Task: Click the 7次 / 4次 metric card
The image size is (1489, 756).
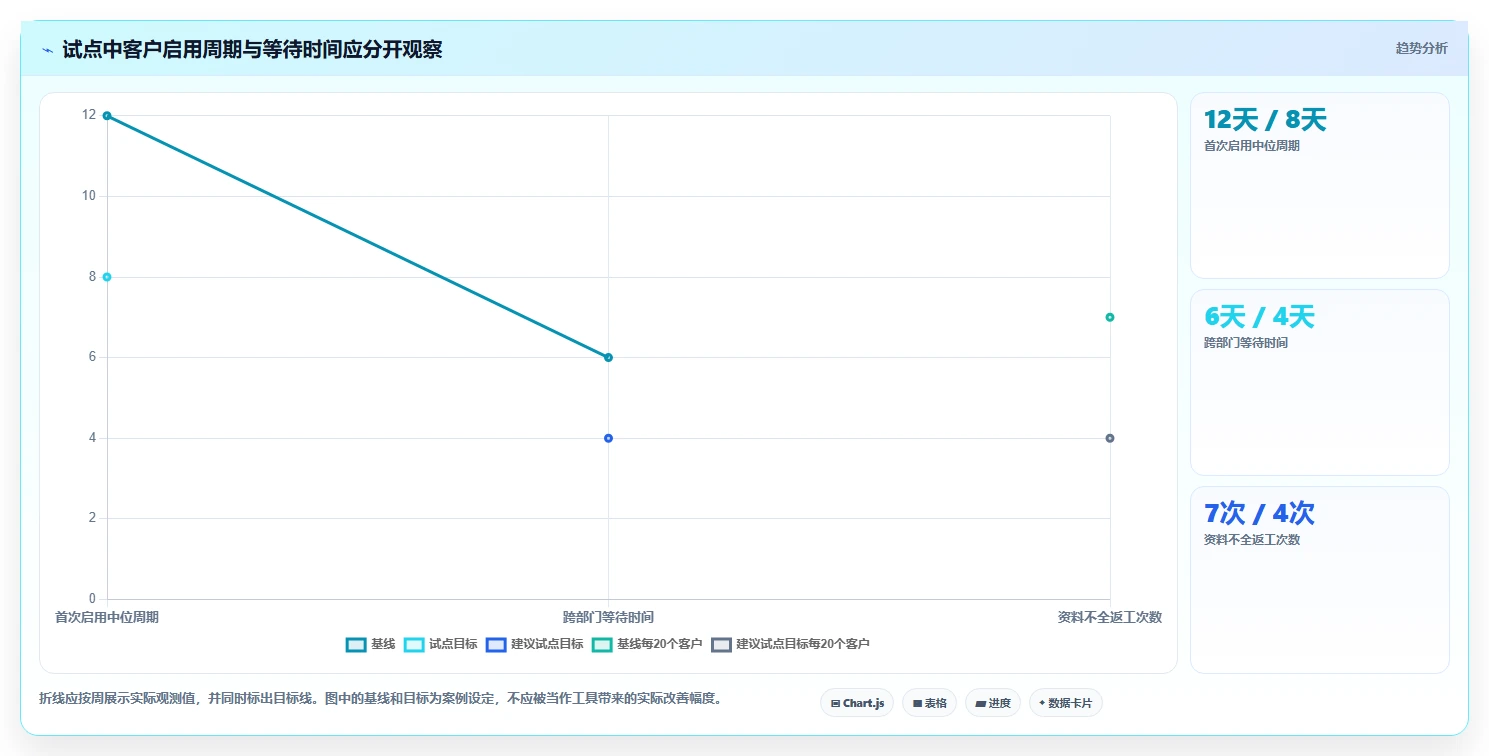Action: (1319, 580)
